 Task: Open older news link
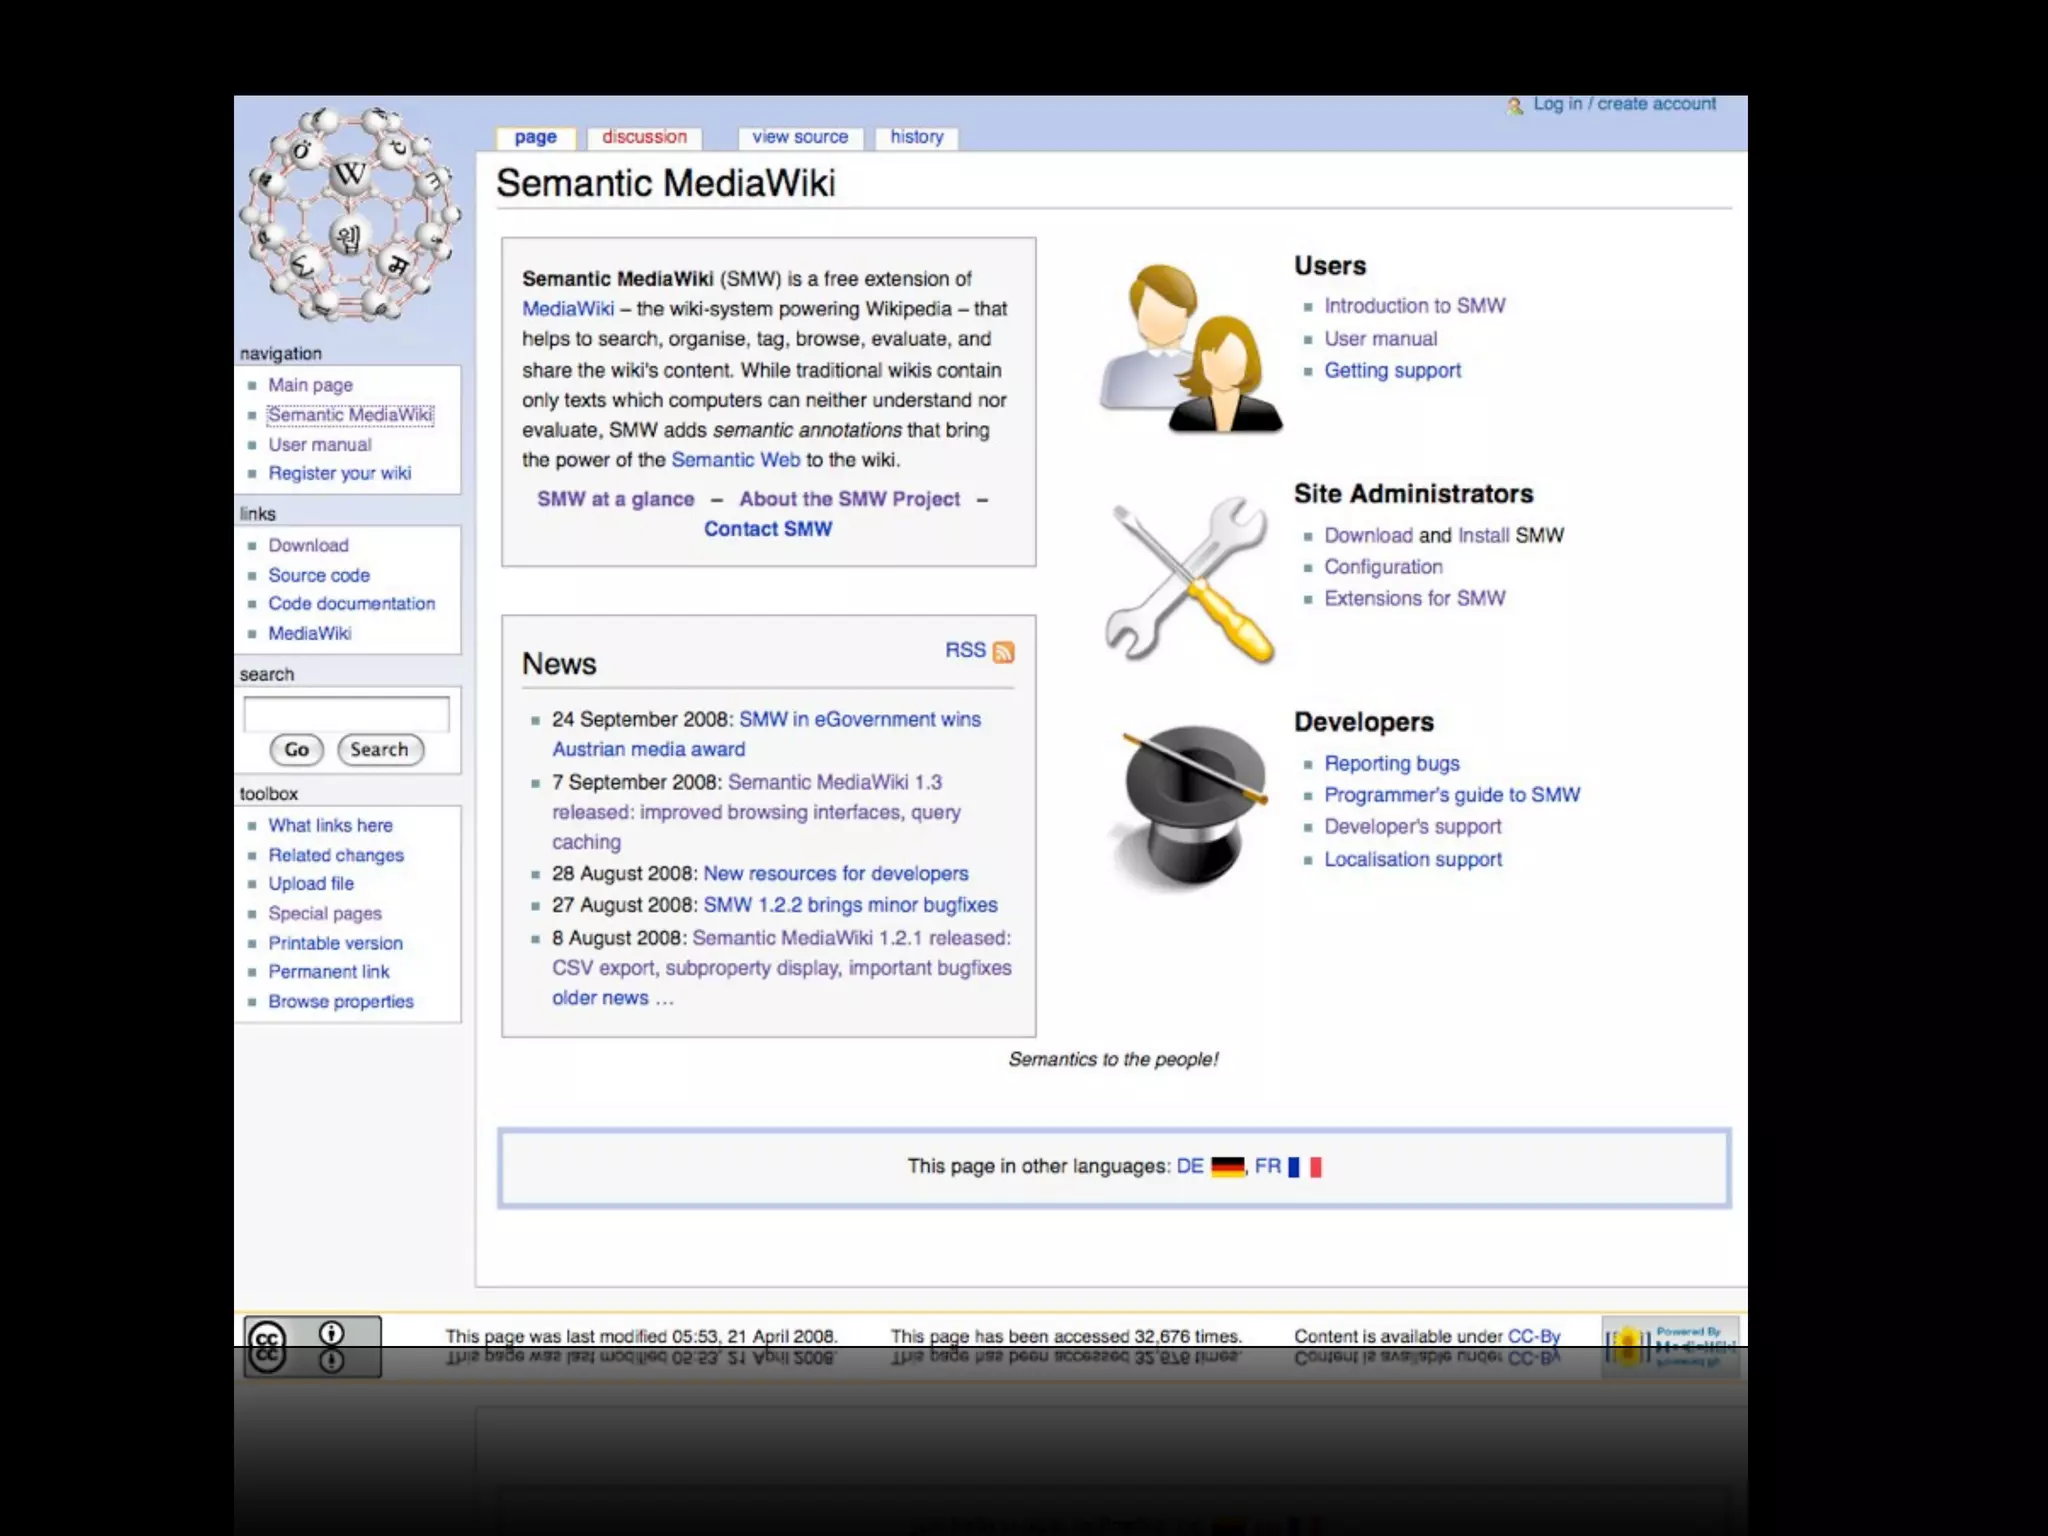pyautogui.click(x=613, y=998)
